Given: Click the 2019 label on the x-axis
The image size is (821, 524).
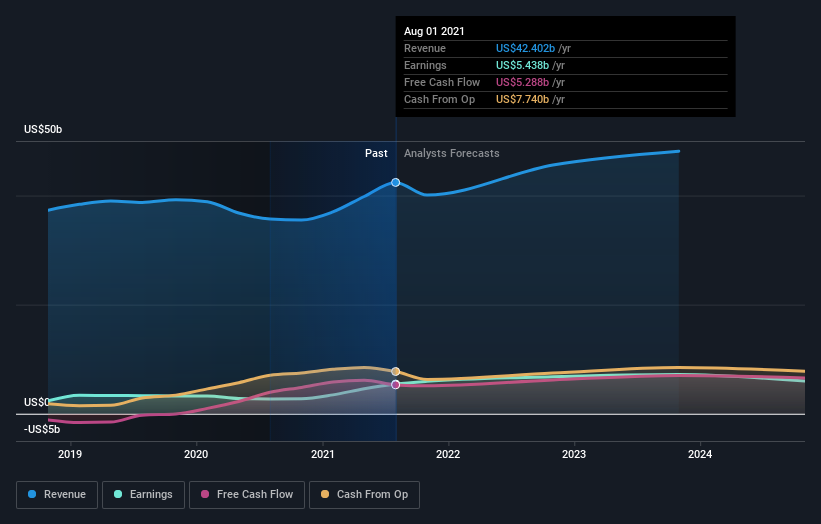Looking at the screenshot, I should coord(70,453).
